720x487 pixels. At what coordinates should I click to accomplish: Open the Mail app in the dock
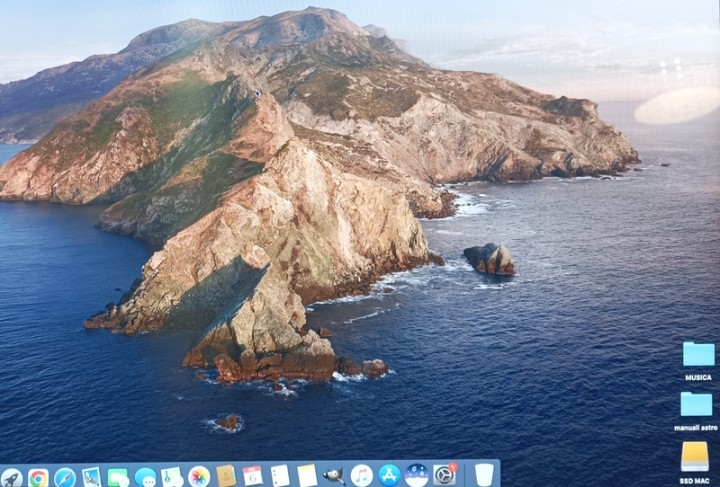[92, 477]
